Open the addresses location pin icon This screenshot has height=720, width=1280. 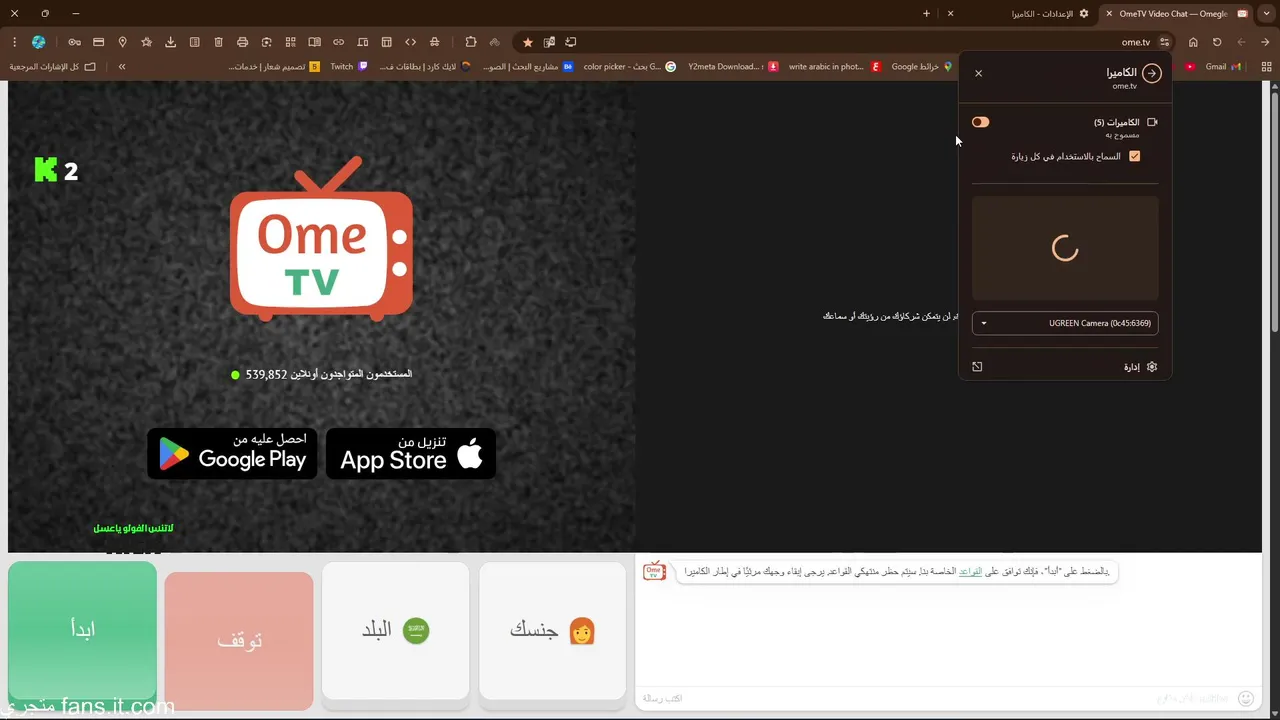pos(122,42)
